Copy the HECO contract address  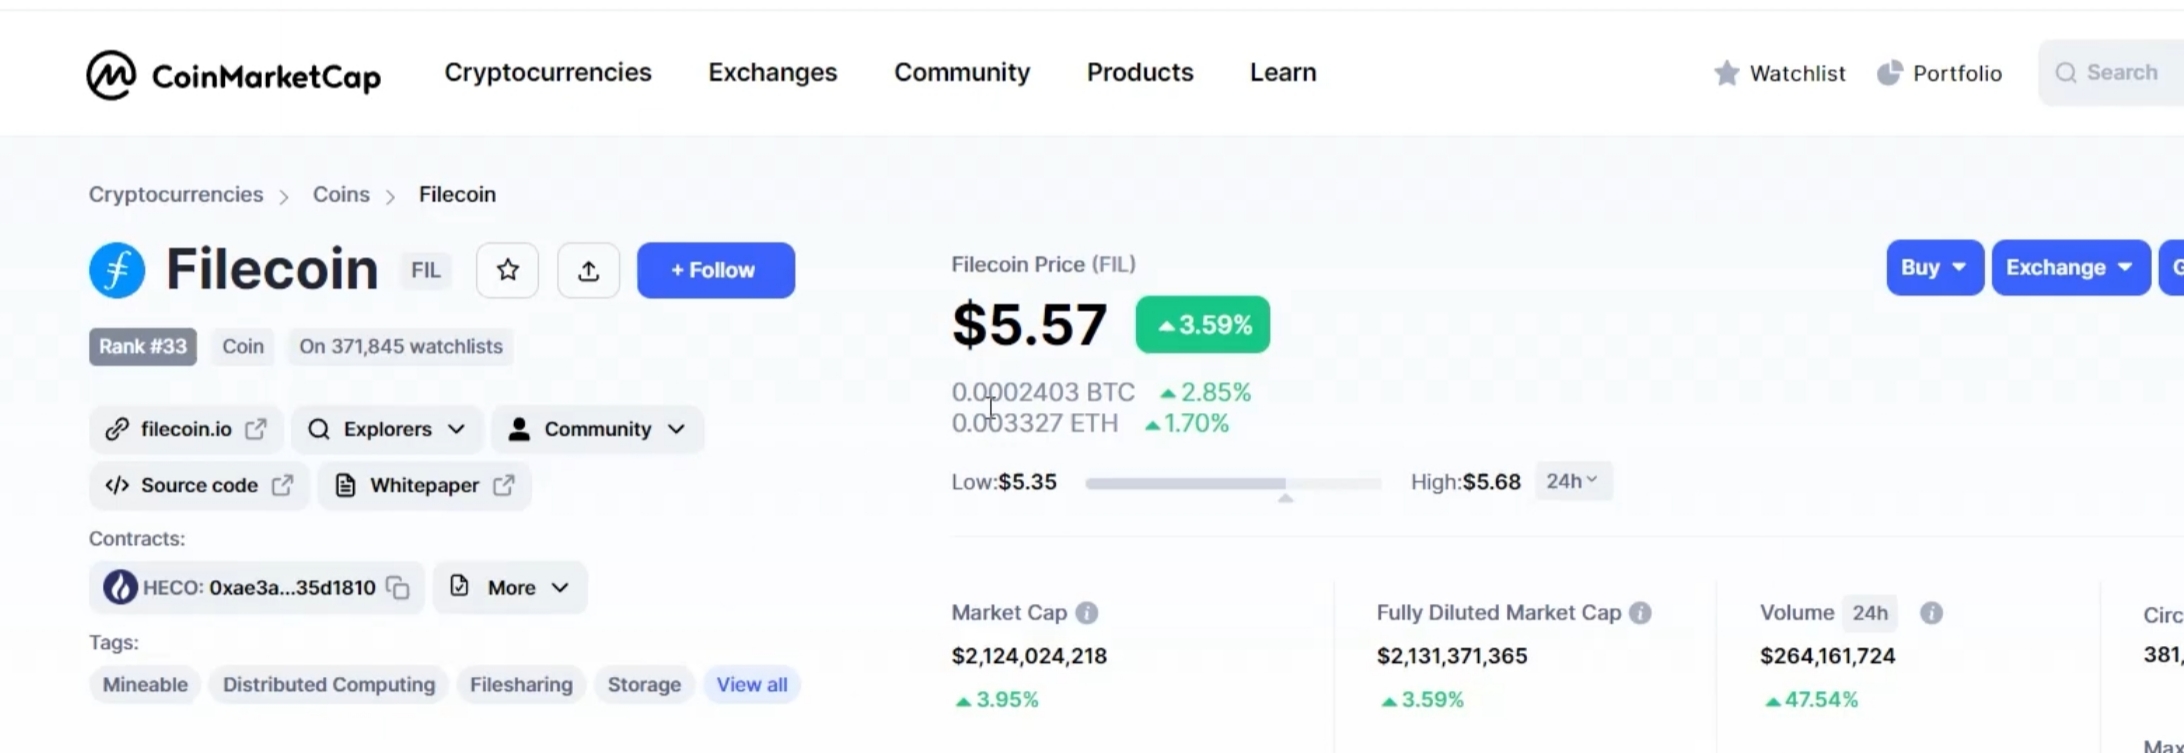(398, 588)
